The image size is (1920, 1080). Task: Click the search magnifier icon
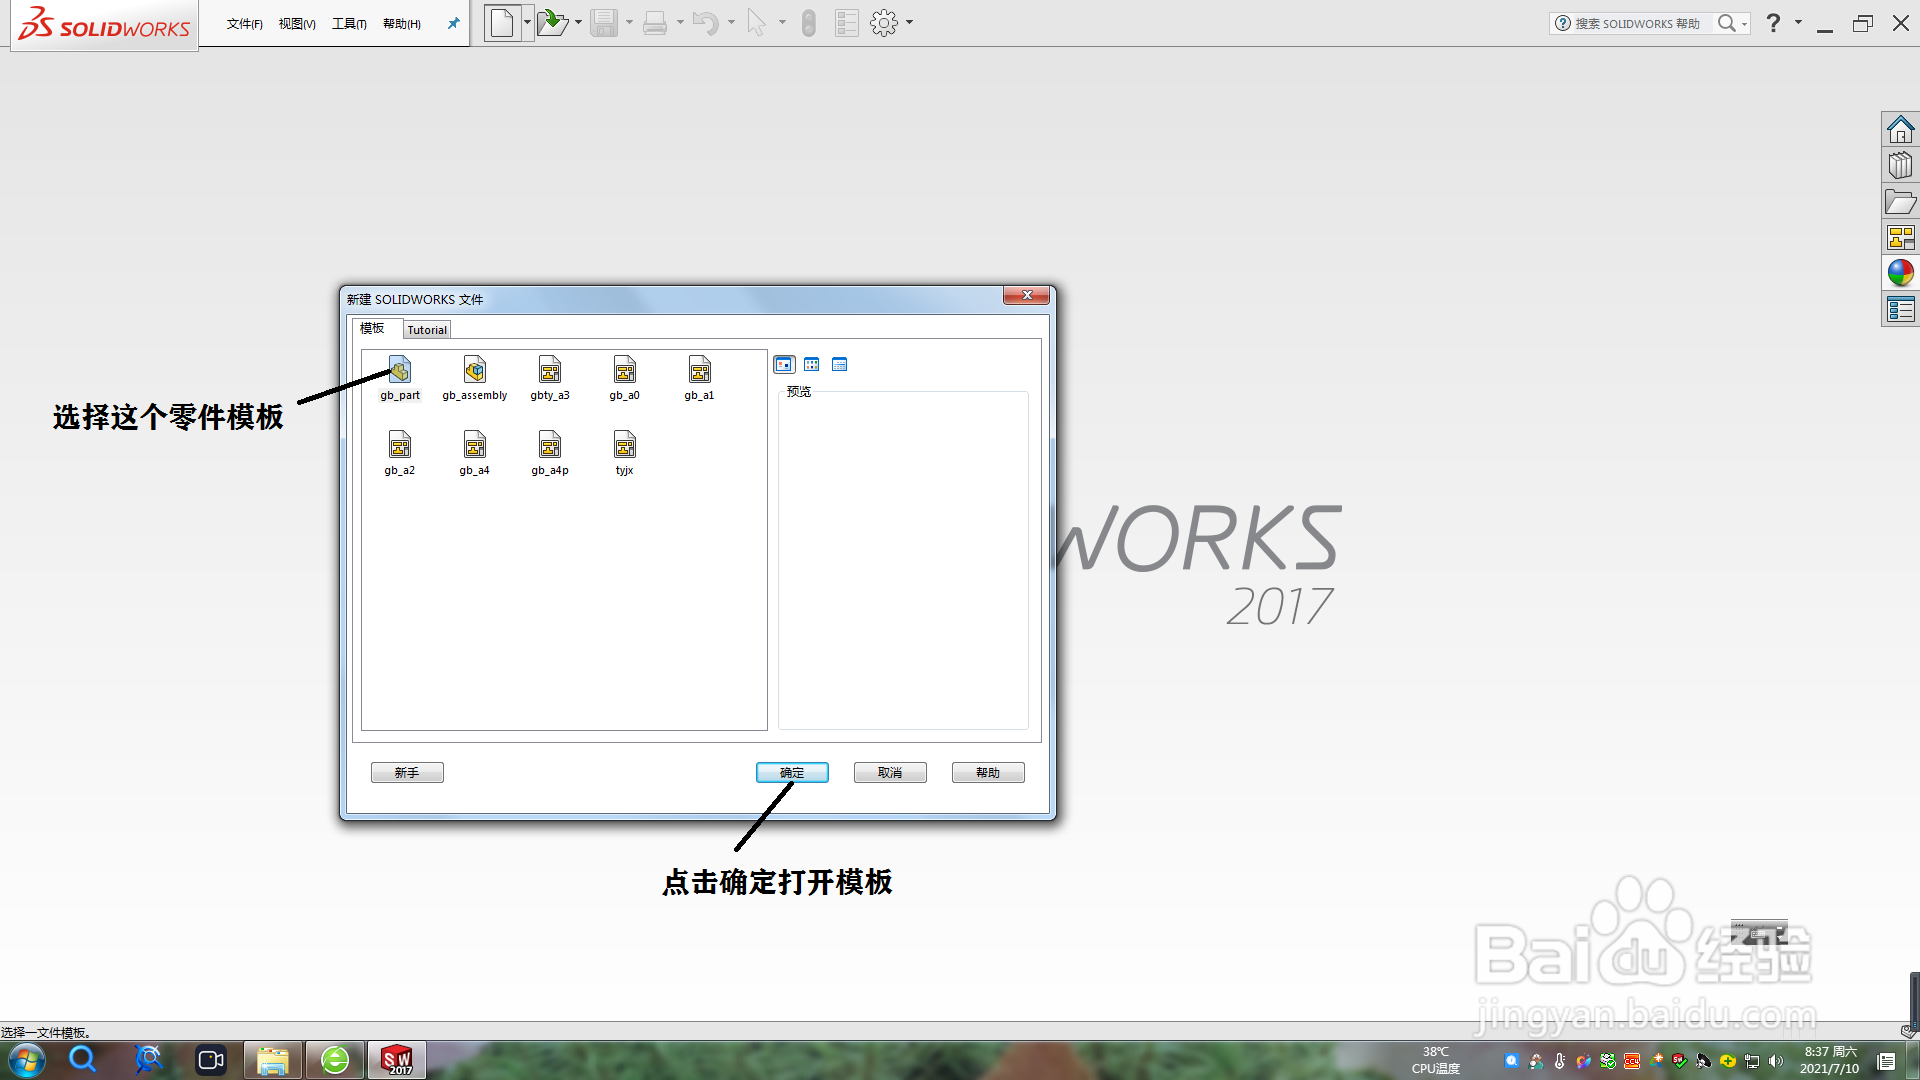[1726, 23]
